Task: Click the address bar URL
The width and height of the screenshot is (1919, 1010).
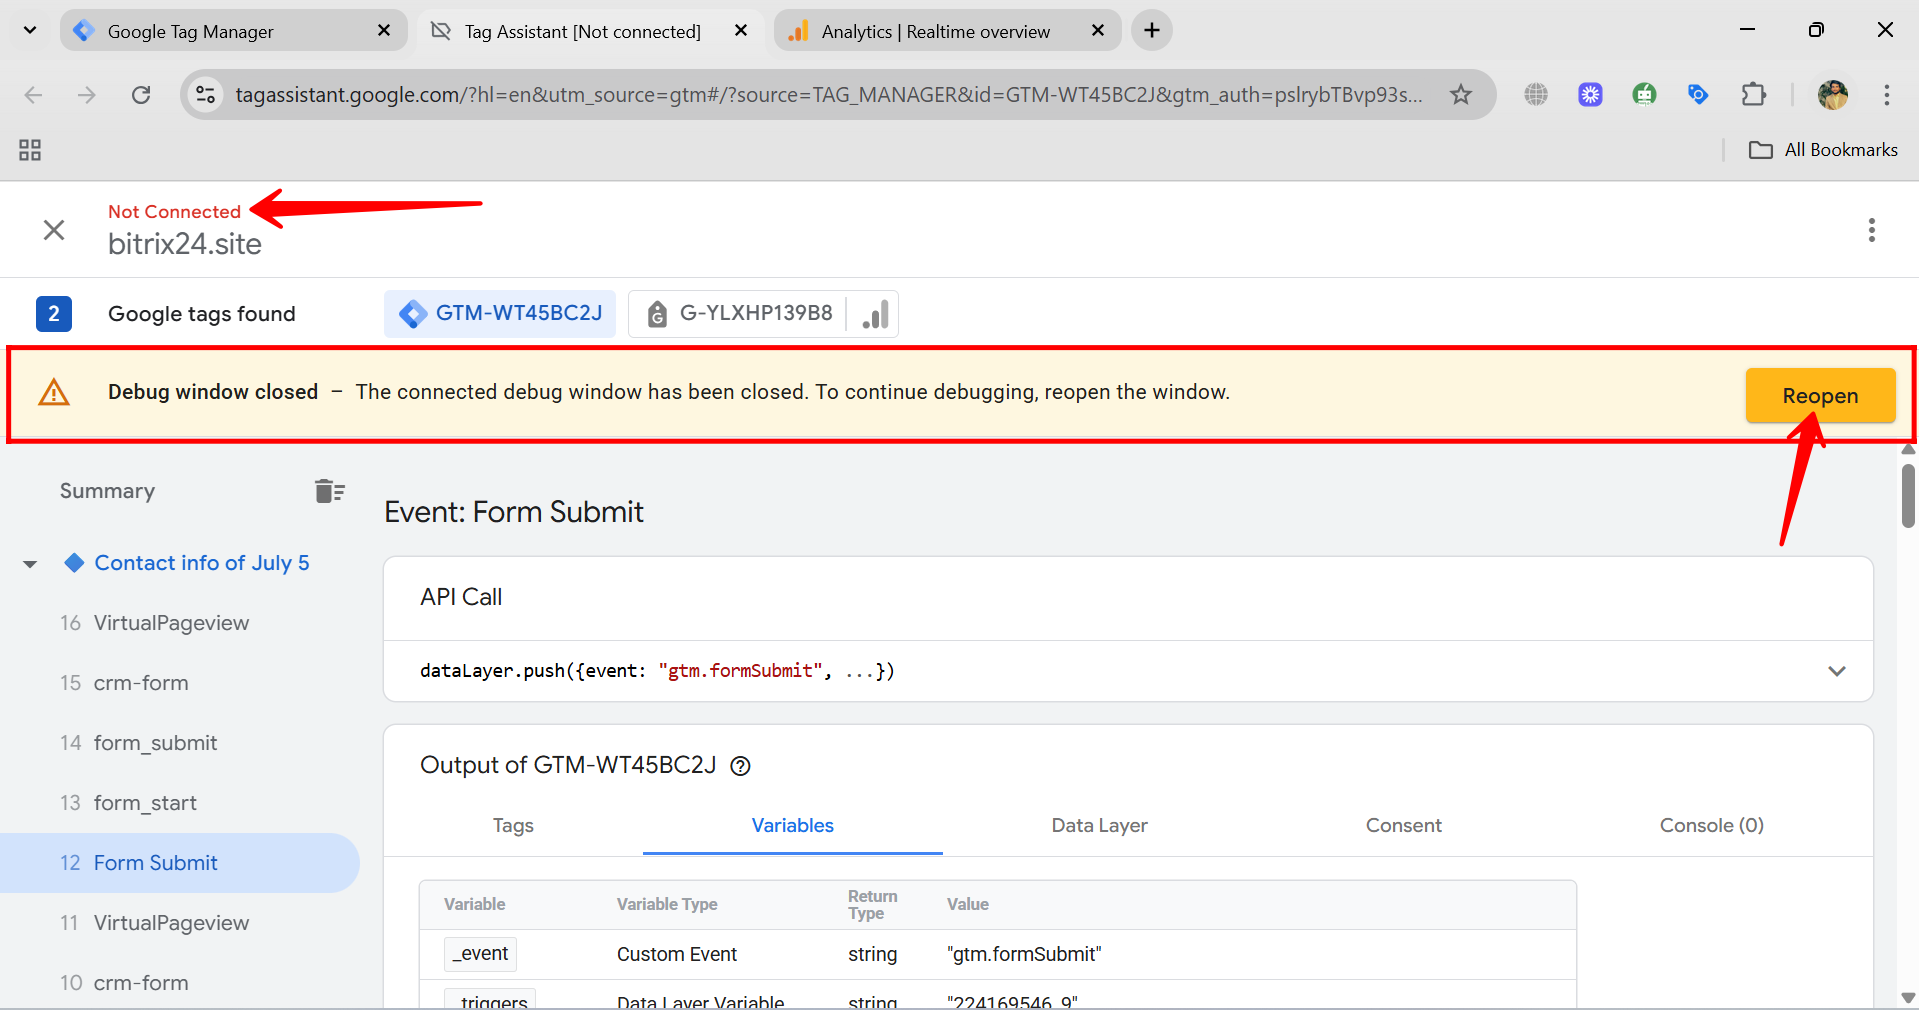Action: [828, 95]
